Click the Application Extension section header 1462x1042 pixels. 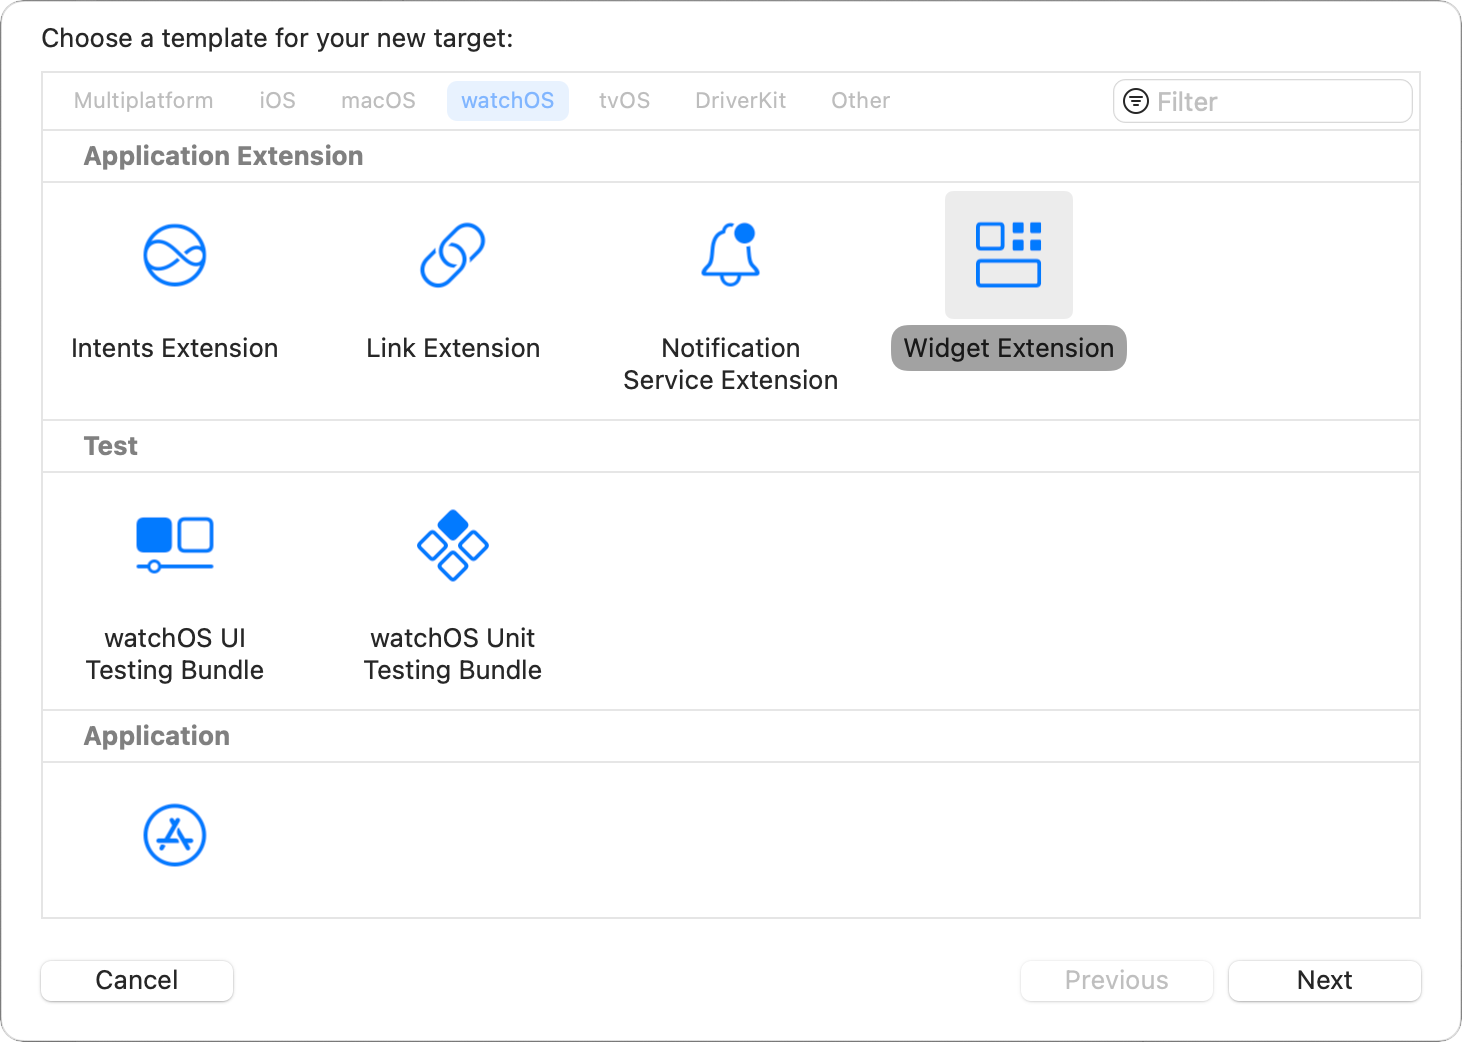tap(223, 156)
